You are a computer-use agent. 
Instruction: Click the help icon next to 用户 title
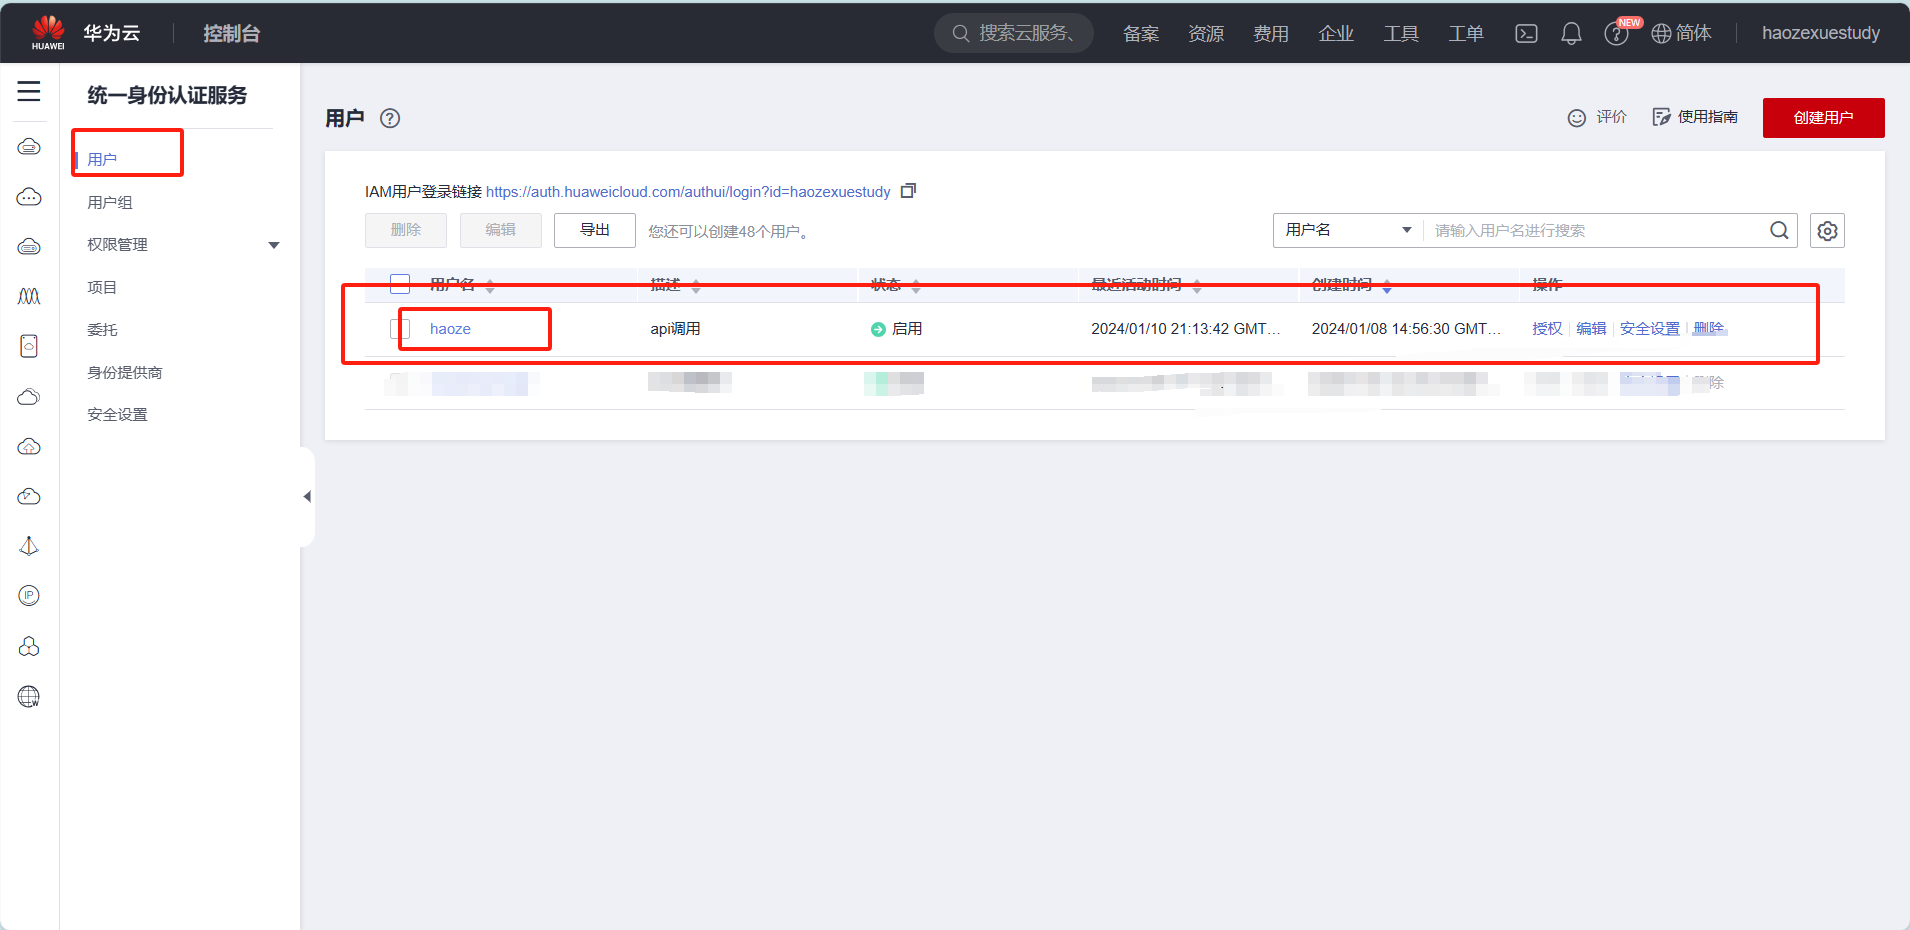tap(390, 118)
